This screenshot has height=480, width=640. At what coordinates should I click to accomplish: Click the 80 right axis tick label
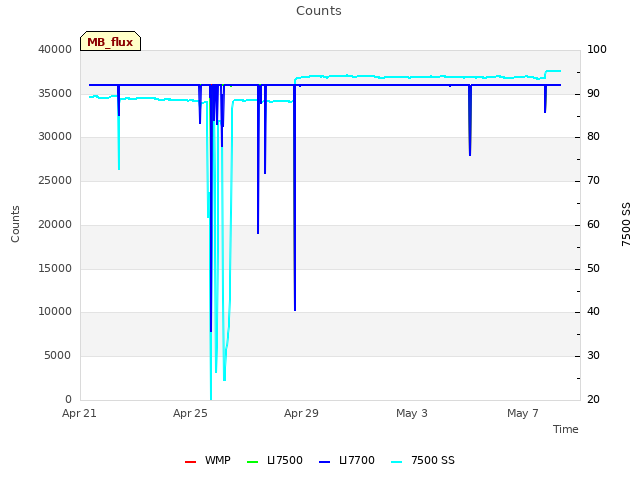(593, 137)
